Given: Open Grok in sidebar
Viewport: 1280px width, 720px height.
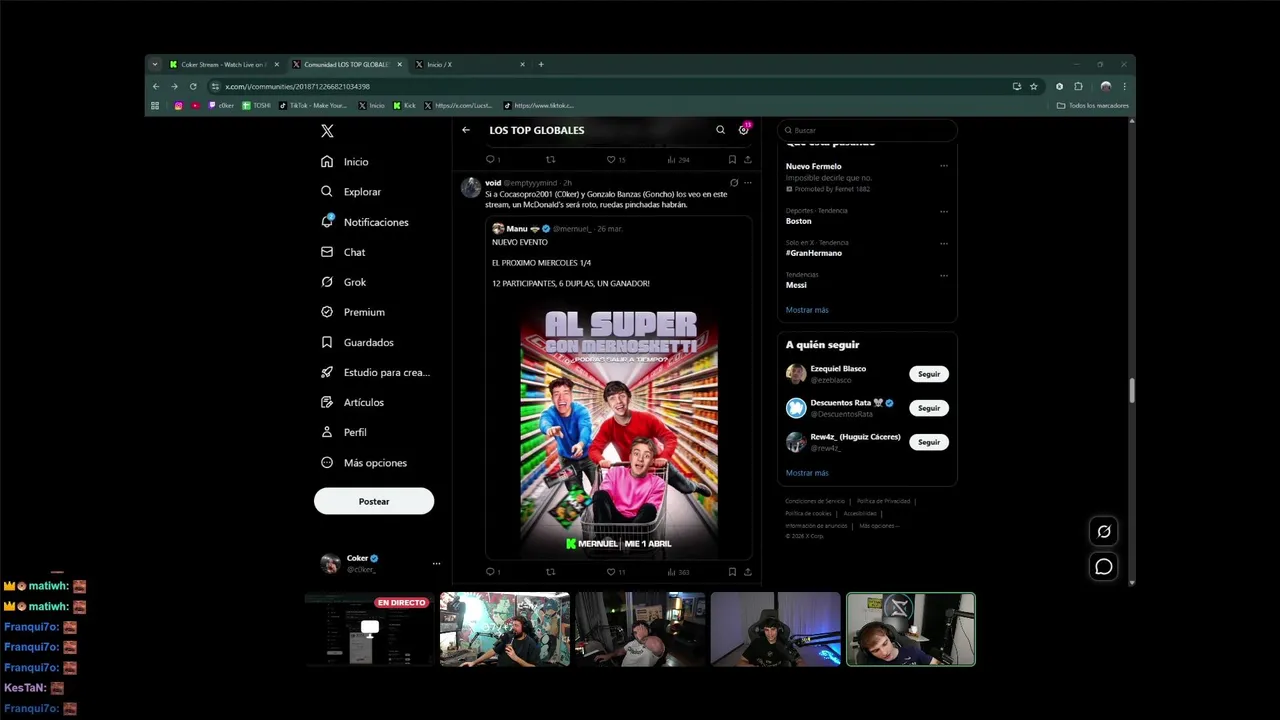Looking at the screenshot, I should pos(344,282).
